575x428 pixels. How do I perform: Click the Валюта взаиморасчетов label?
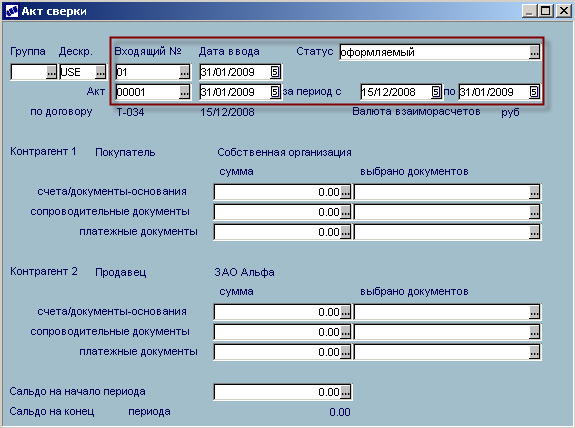coord(416,111)
